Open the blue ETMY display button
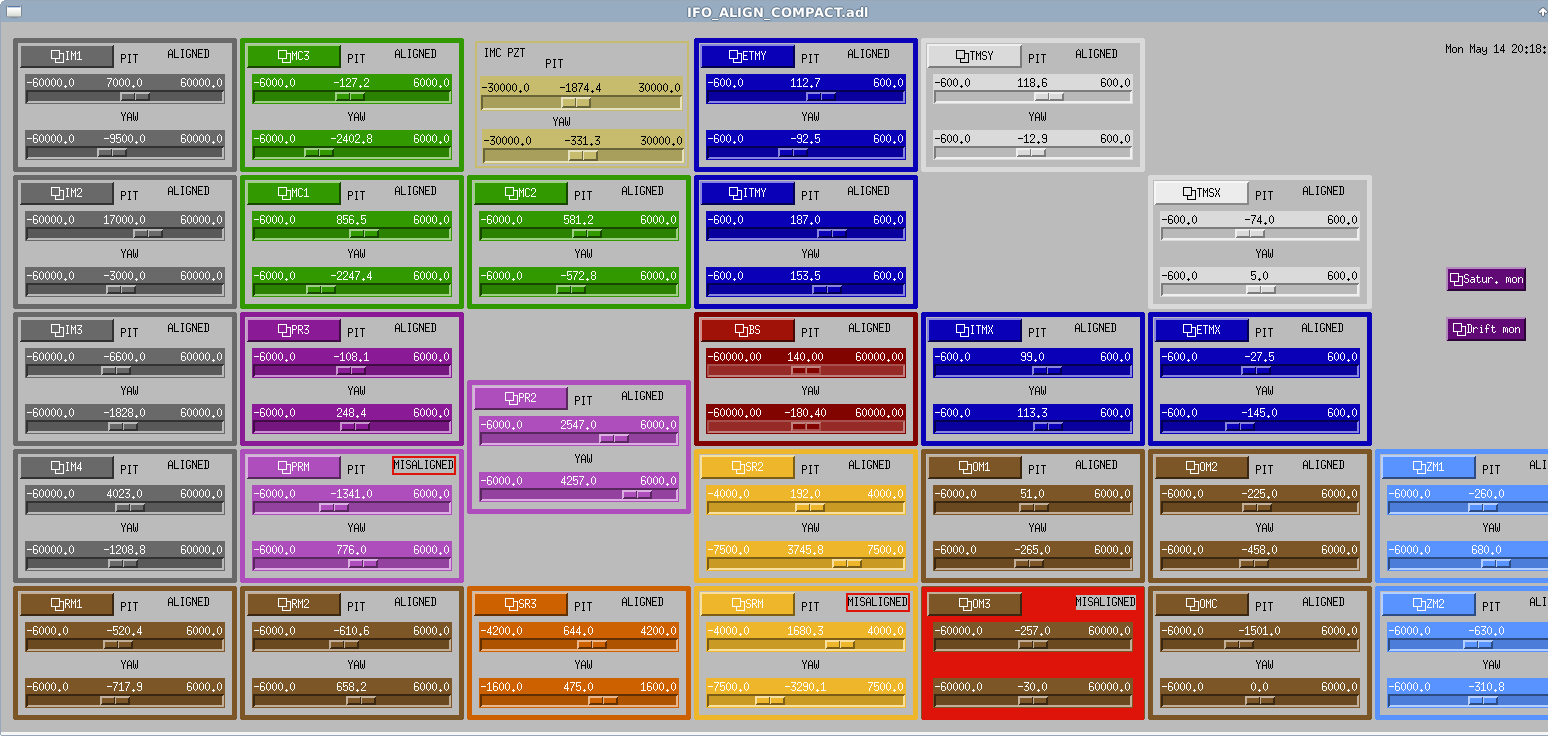The width and height of the screenshot is (1548, 736). [x=748, y=57]
